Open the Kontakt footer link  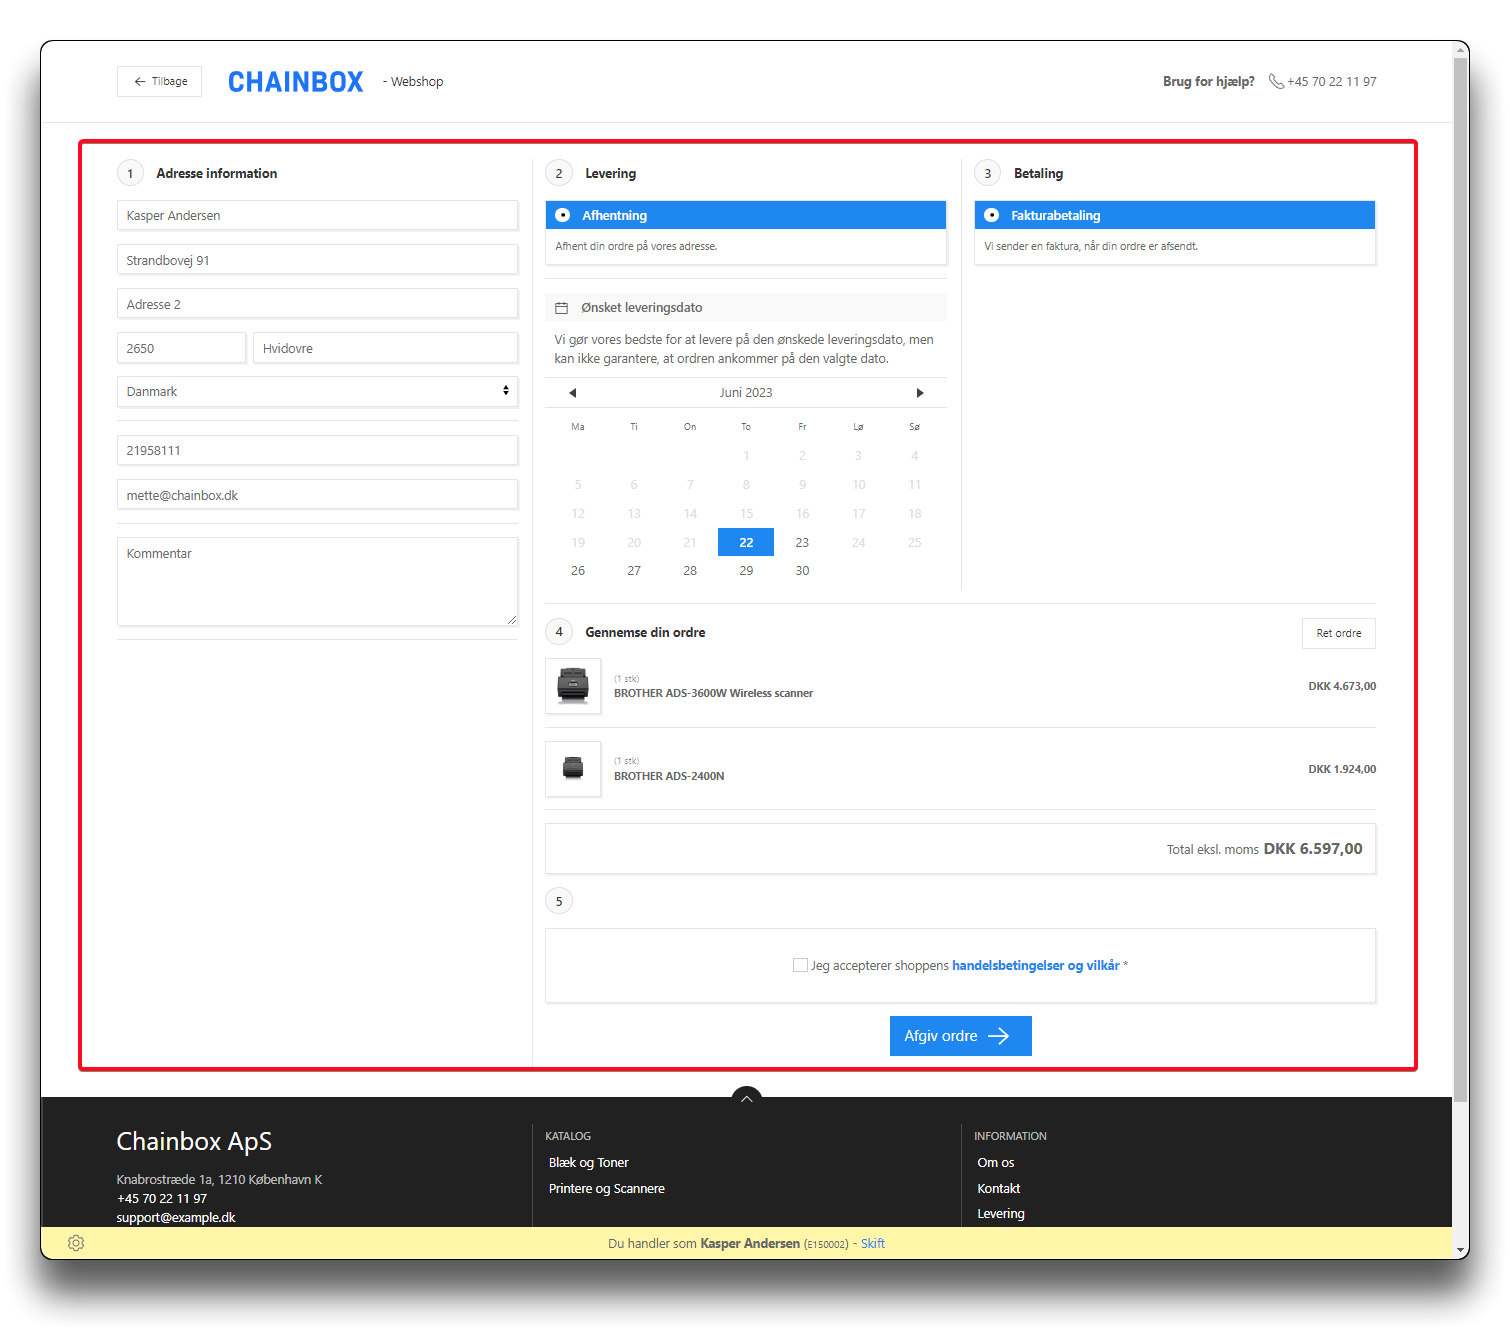pos(999,1189)
